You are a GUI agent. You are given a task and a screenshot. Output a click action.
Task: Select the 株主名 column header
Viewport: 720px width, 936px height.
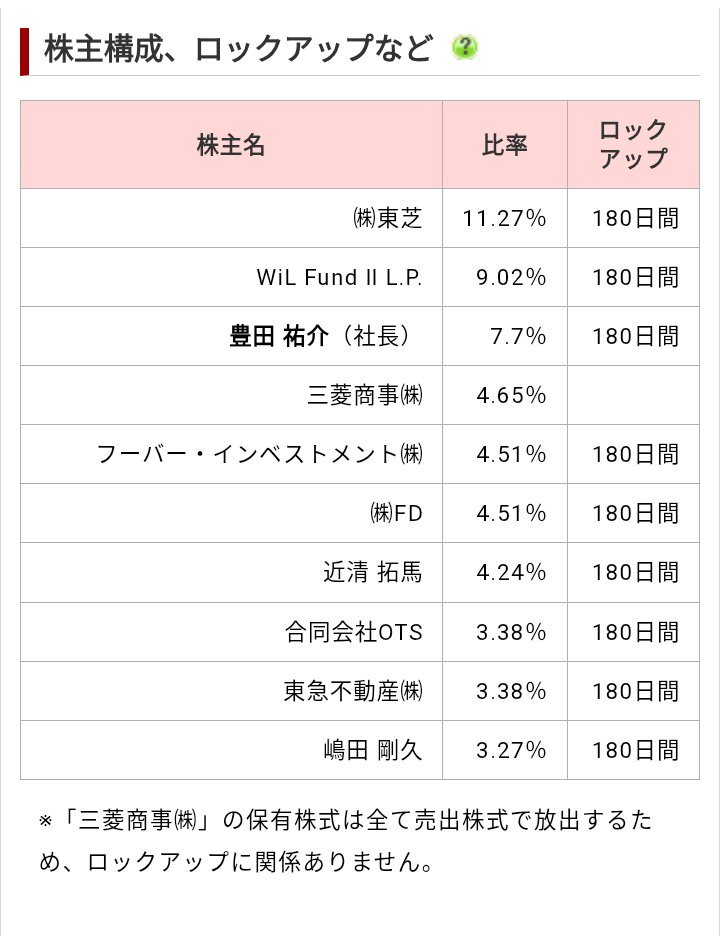231,144
